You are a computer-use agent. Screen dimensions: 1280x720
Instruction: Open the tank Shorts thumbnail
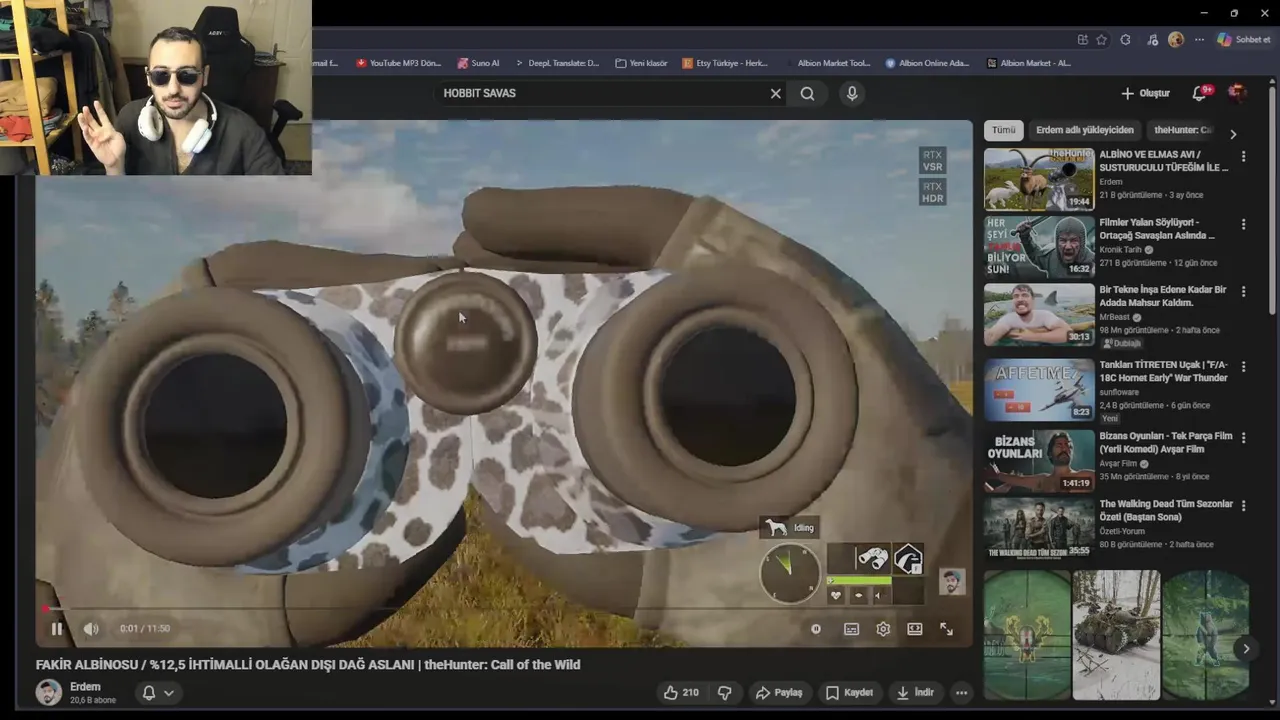pos(1116,635)
